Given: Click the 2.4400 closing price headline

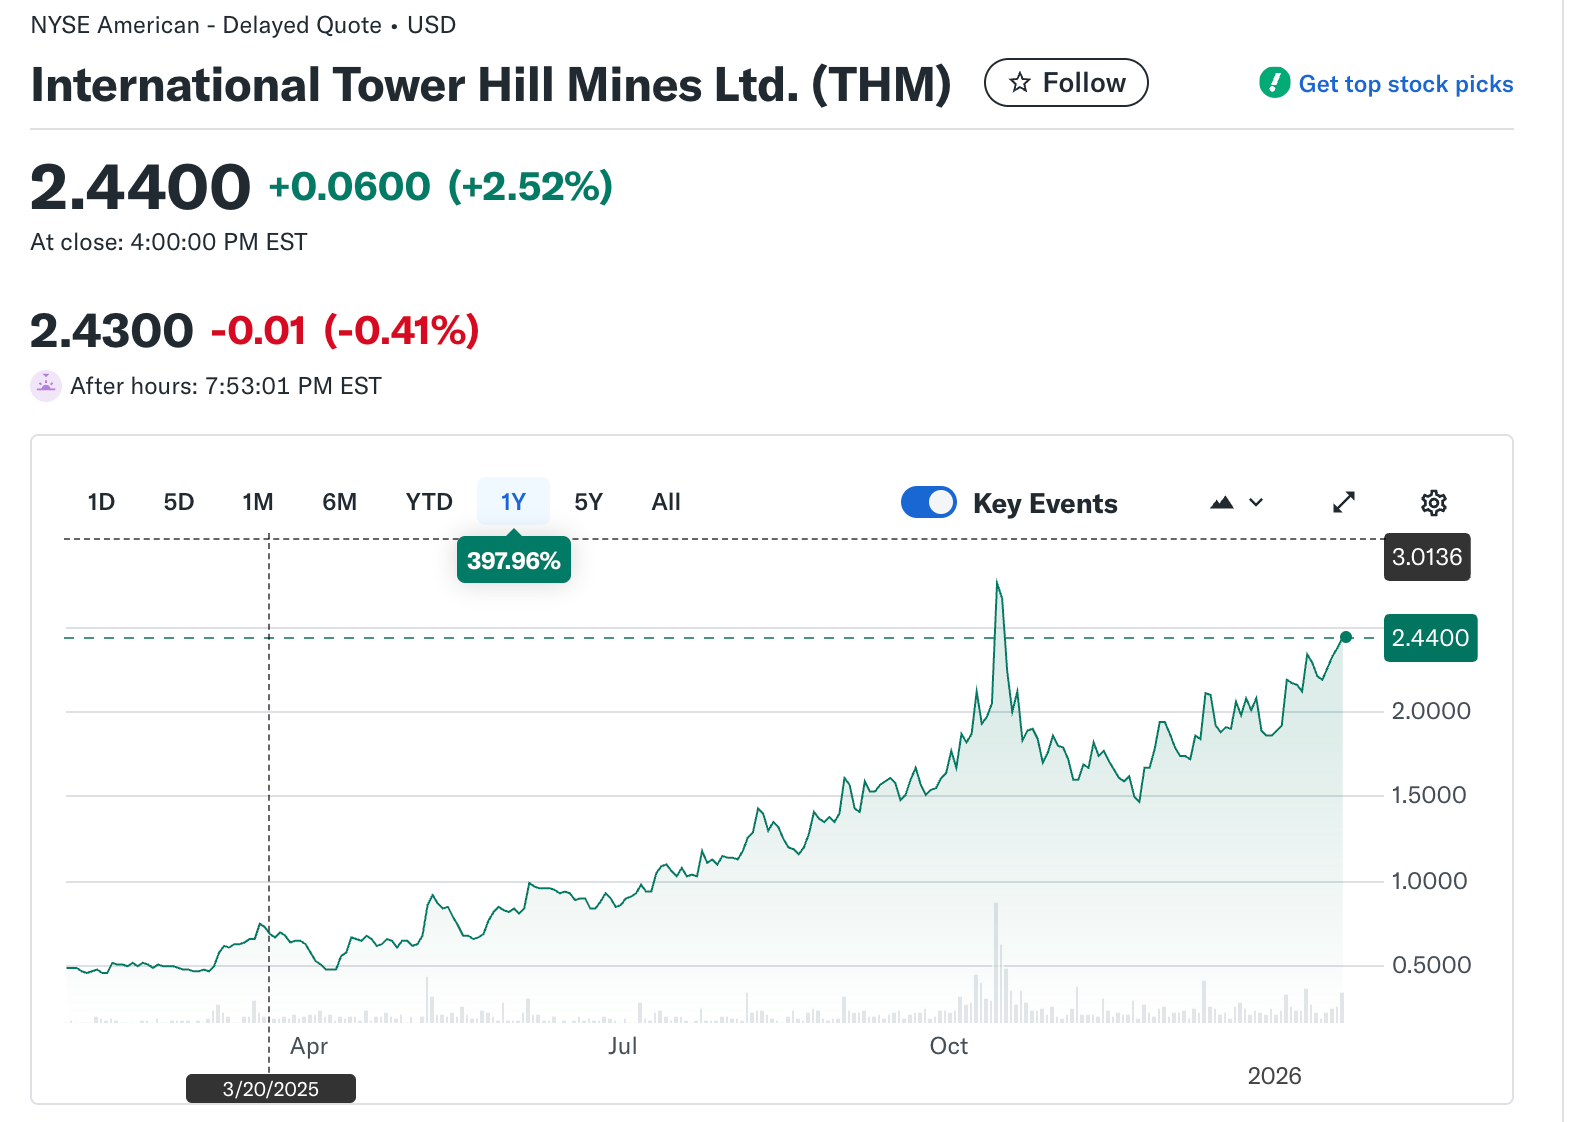Looking at the screenshot, I should click(x=140, y=187).
